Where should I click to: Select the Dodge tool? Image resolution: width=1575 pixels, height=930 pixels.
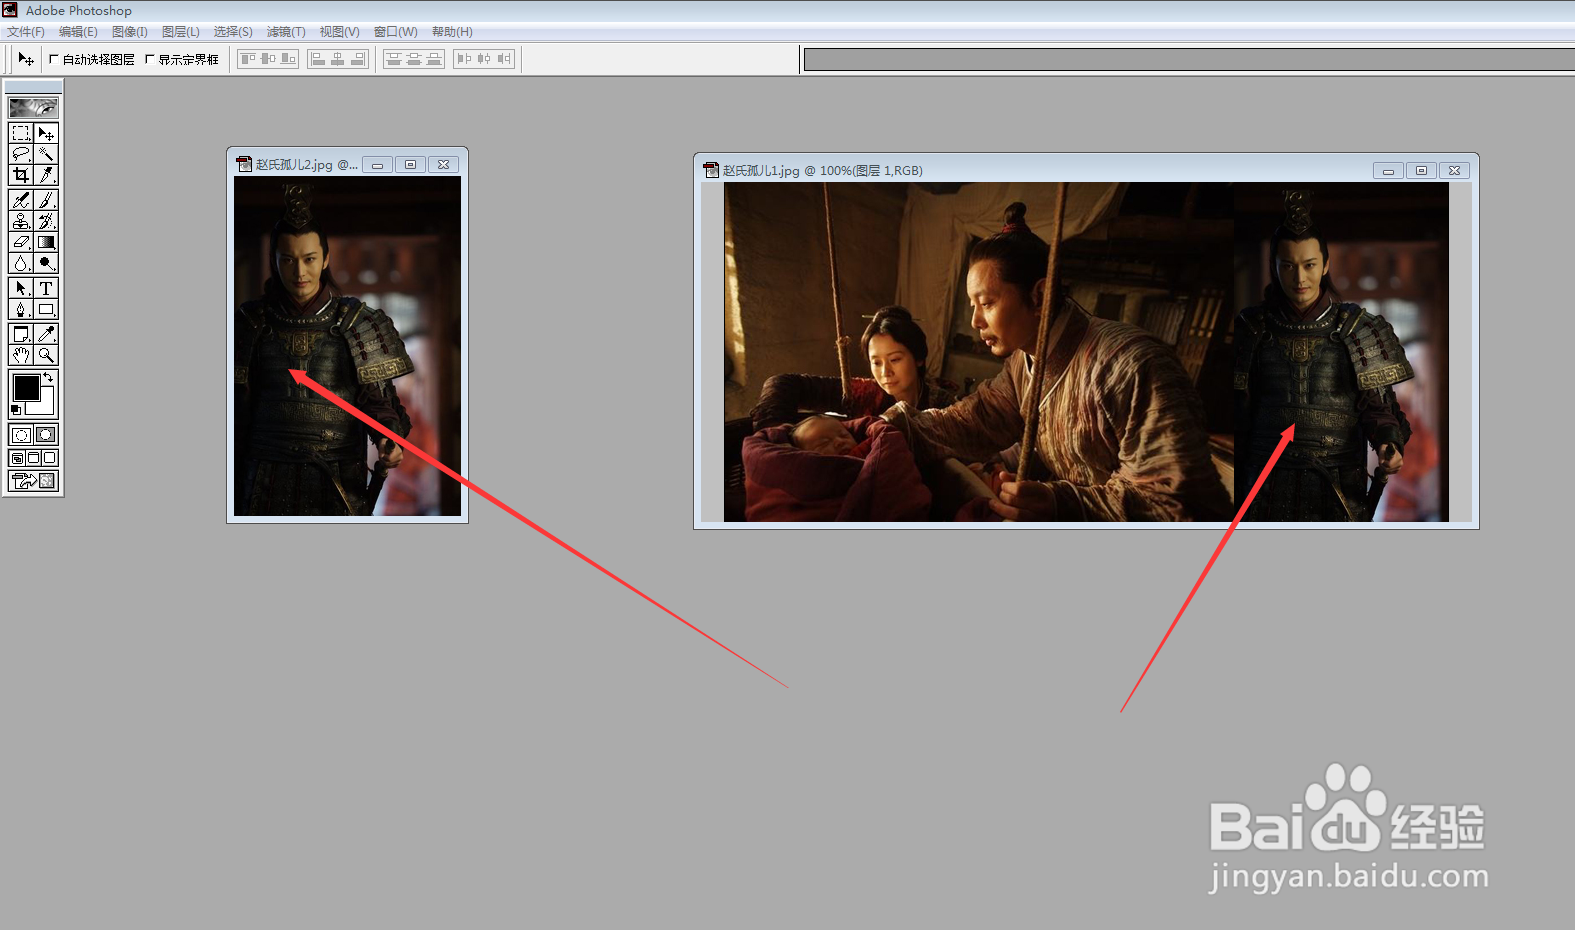coord(46,263)
